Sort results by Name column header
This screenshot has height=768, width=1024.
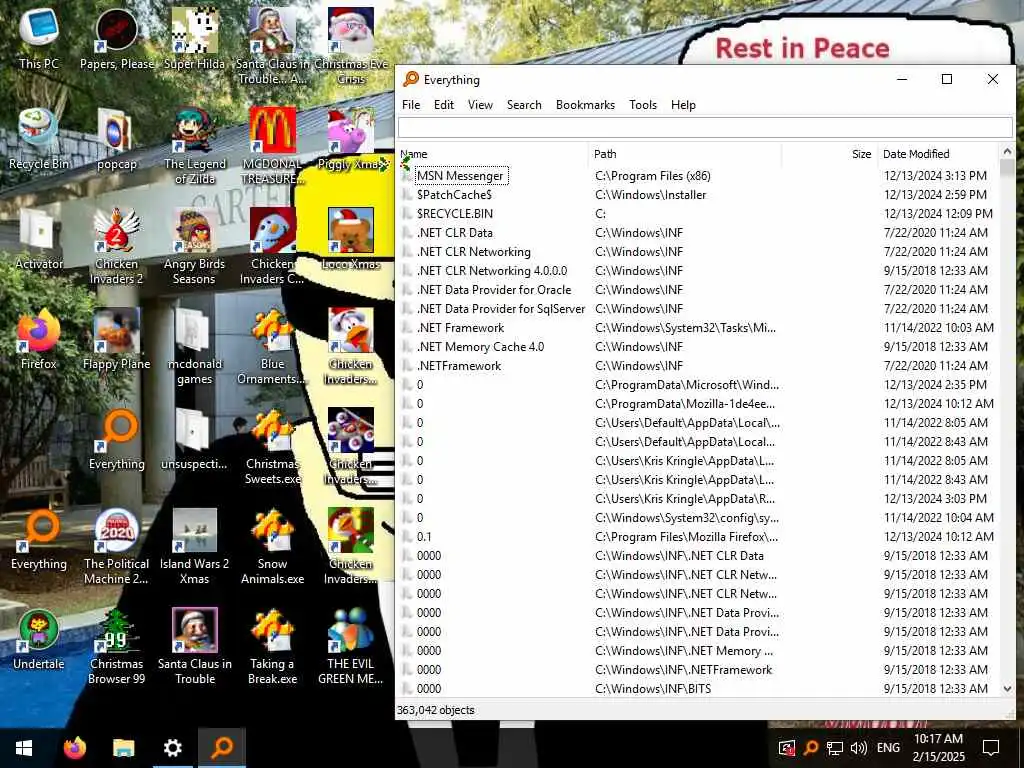click(x=492, y=154)
